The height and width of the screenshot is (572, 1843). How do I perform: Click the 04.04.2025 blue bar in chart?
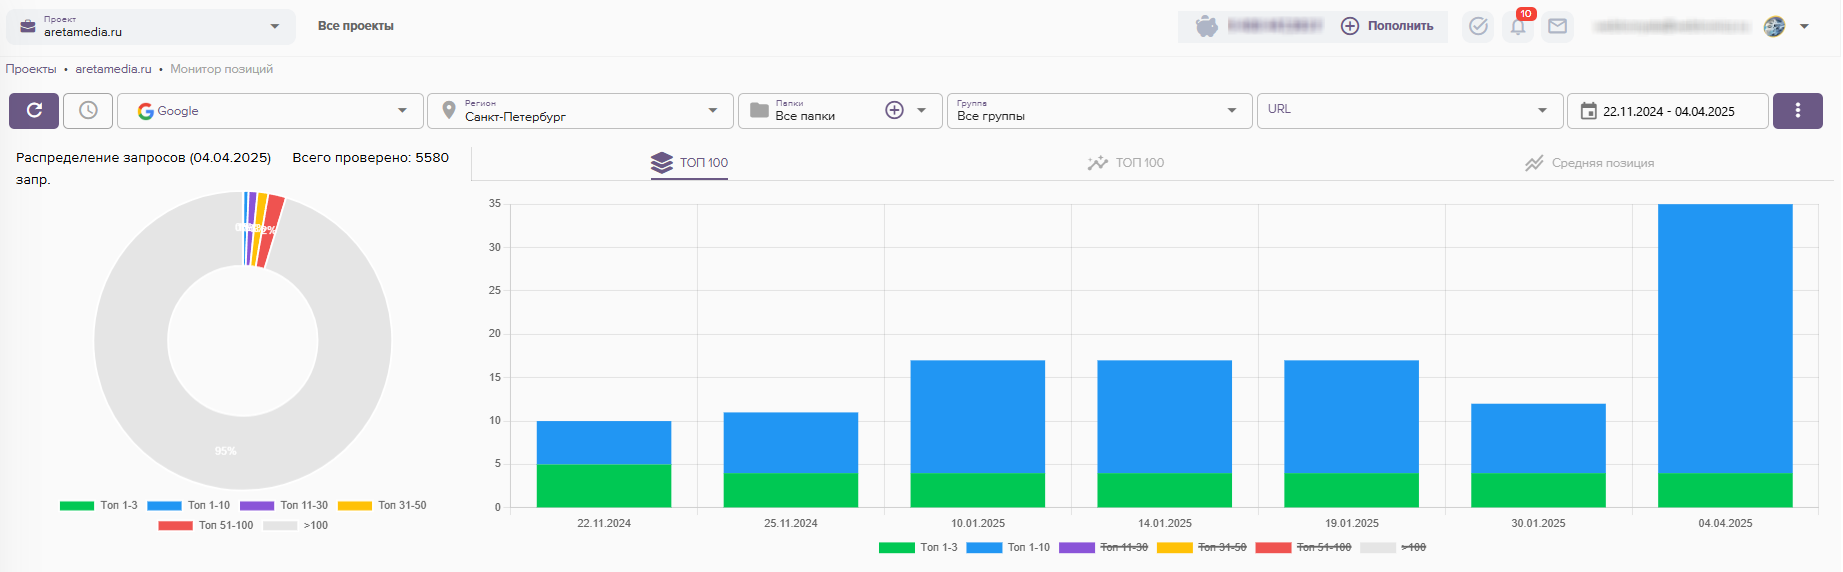(1724, 338)
